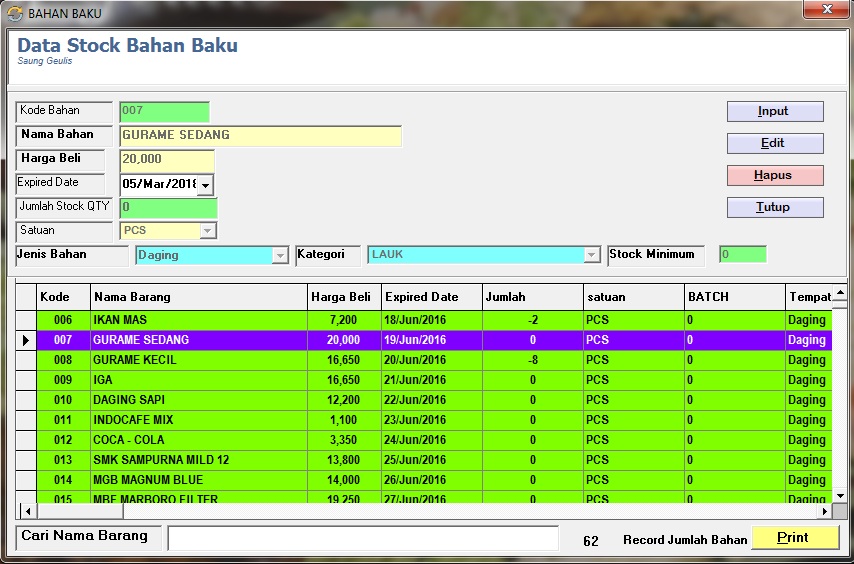Click the -2 Jumlah cell
The image size is (854, 564).
pos(533,321)
